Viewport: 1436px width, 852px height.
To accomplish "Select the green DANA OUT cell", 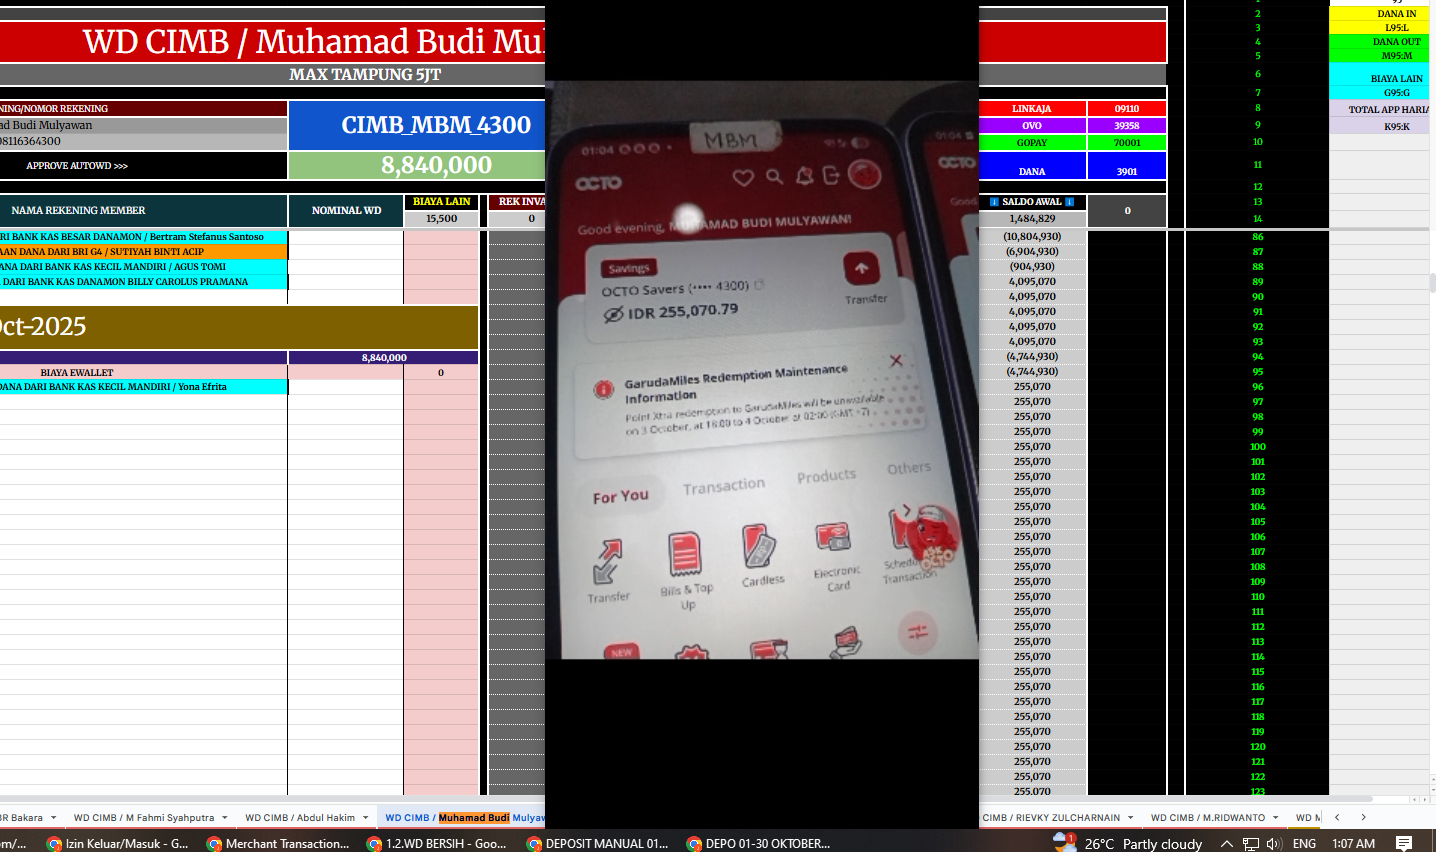I will pyautogui.click(x=1380, y=42).
